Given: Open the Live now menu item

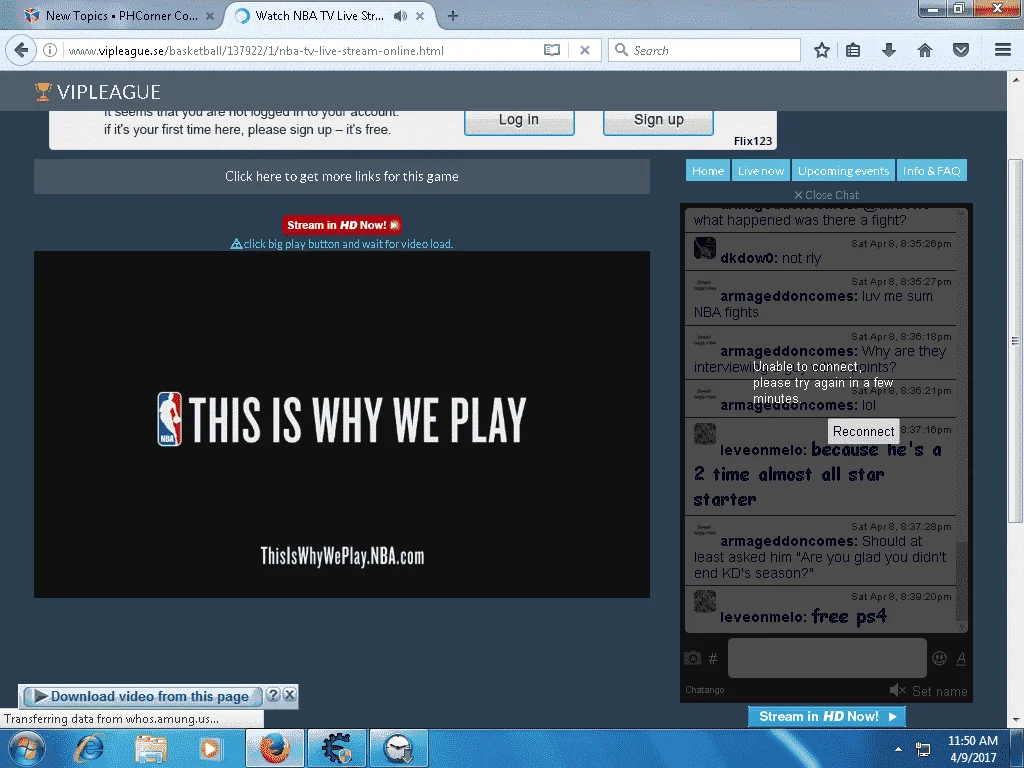Looking at the screenshot, I should pos(761,170).
